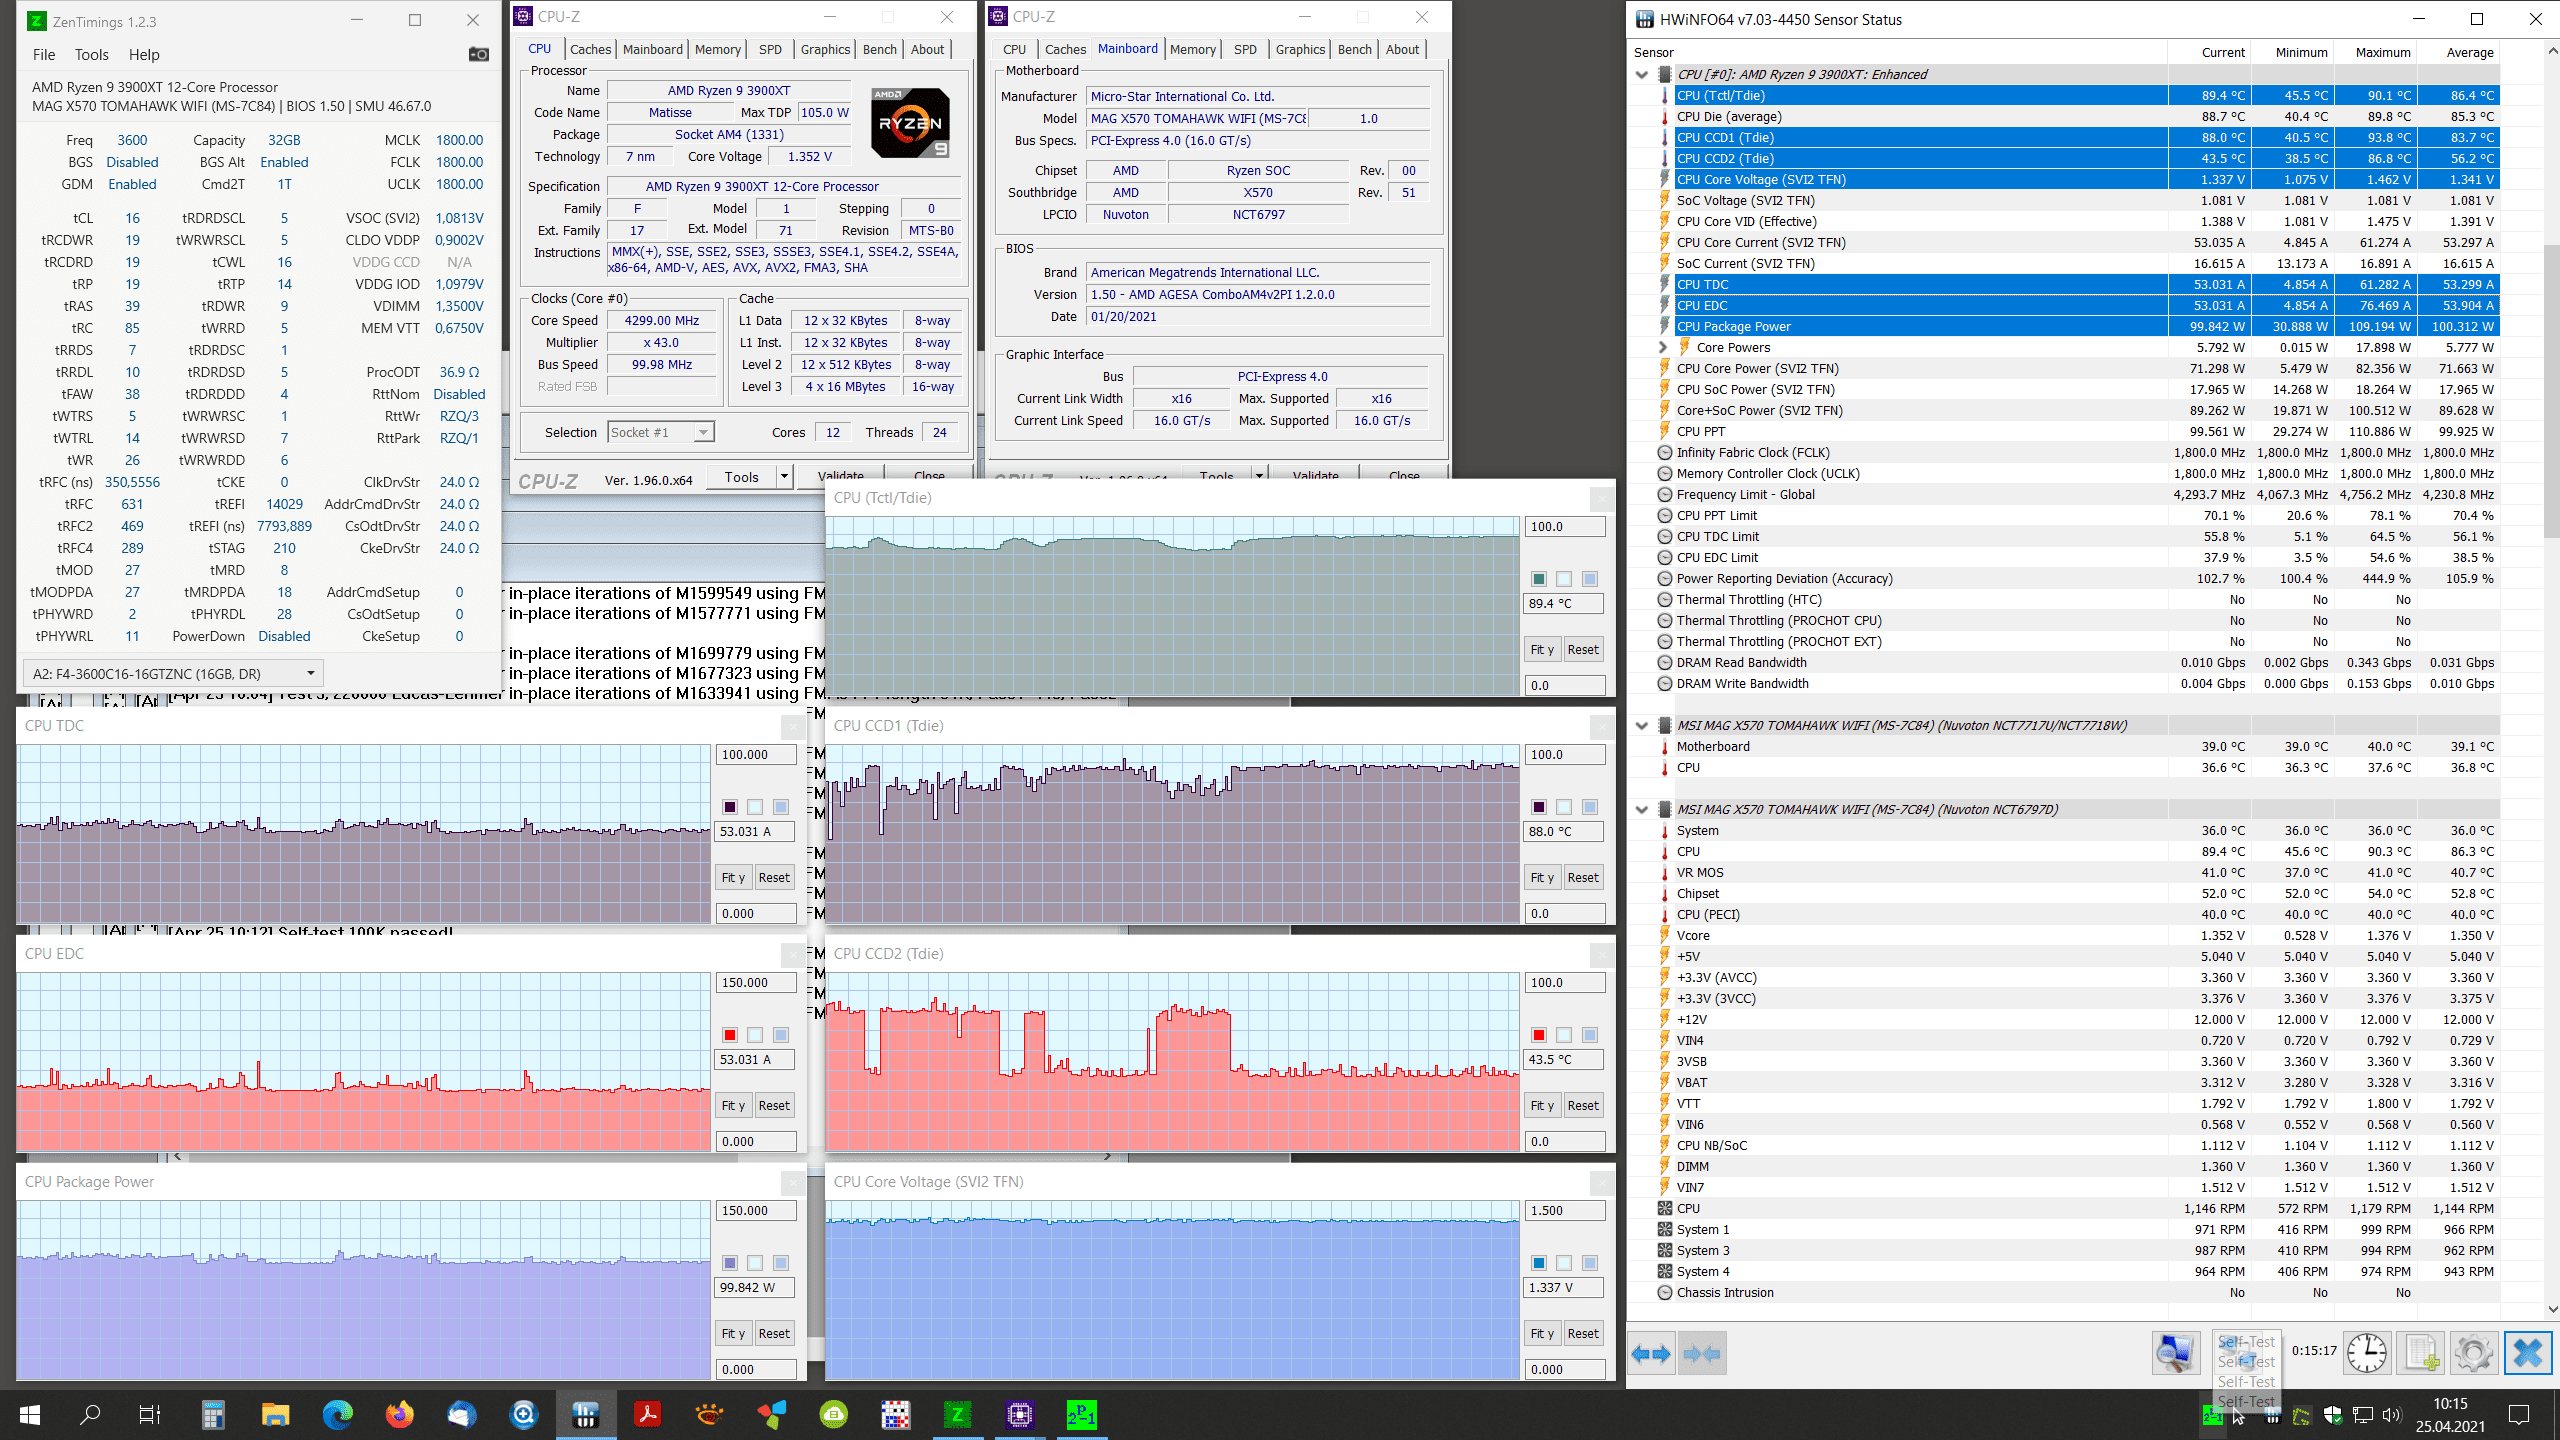The width and height of the screenshot is (2560, 1440).
Task: Open XnView eye icon on taskbar
Action: click(710, 1415)
